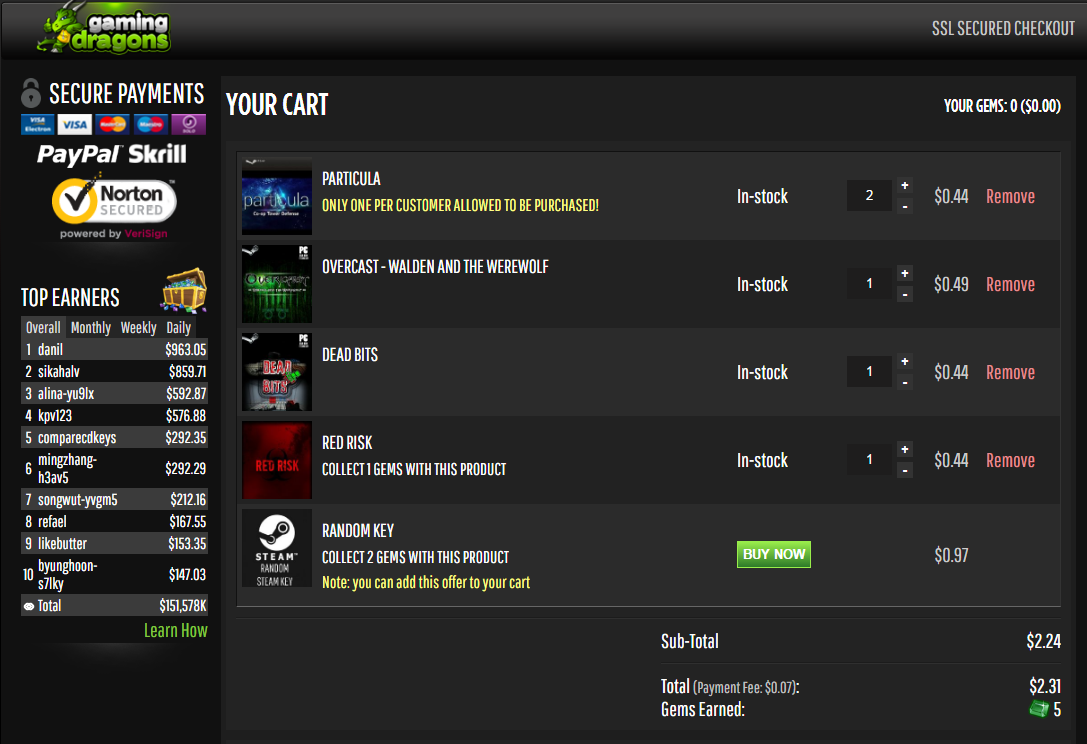Open the Overcast game thumbnail
1087x744 pixels.
[x=277, y=284]
